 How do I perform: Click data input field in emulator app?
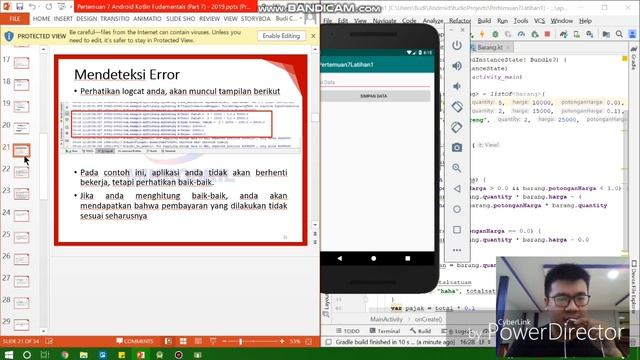[x=375, y=82]
